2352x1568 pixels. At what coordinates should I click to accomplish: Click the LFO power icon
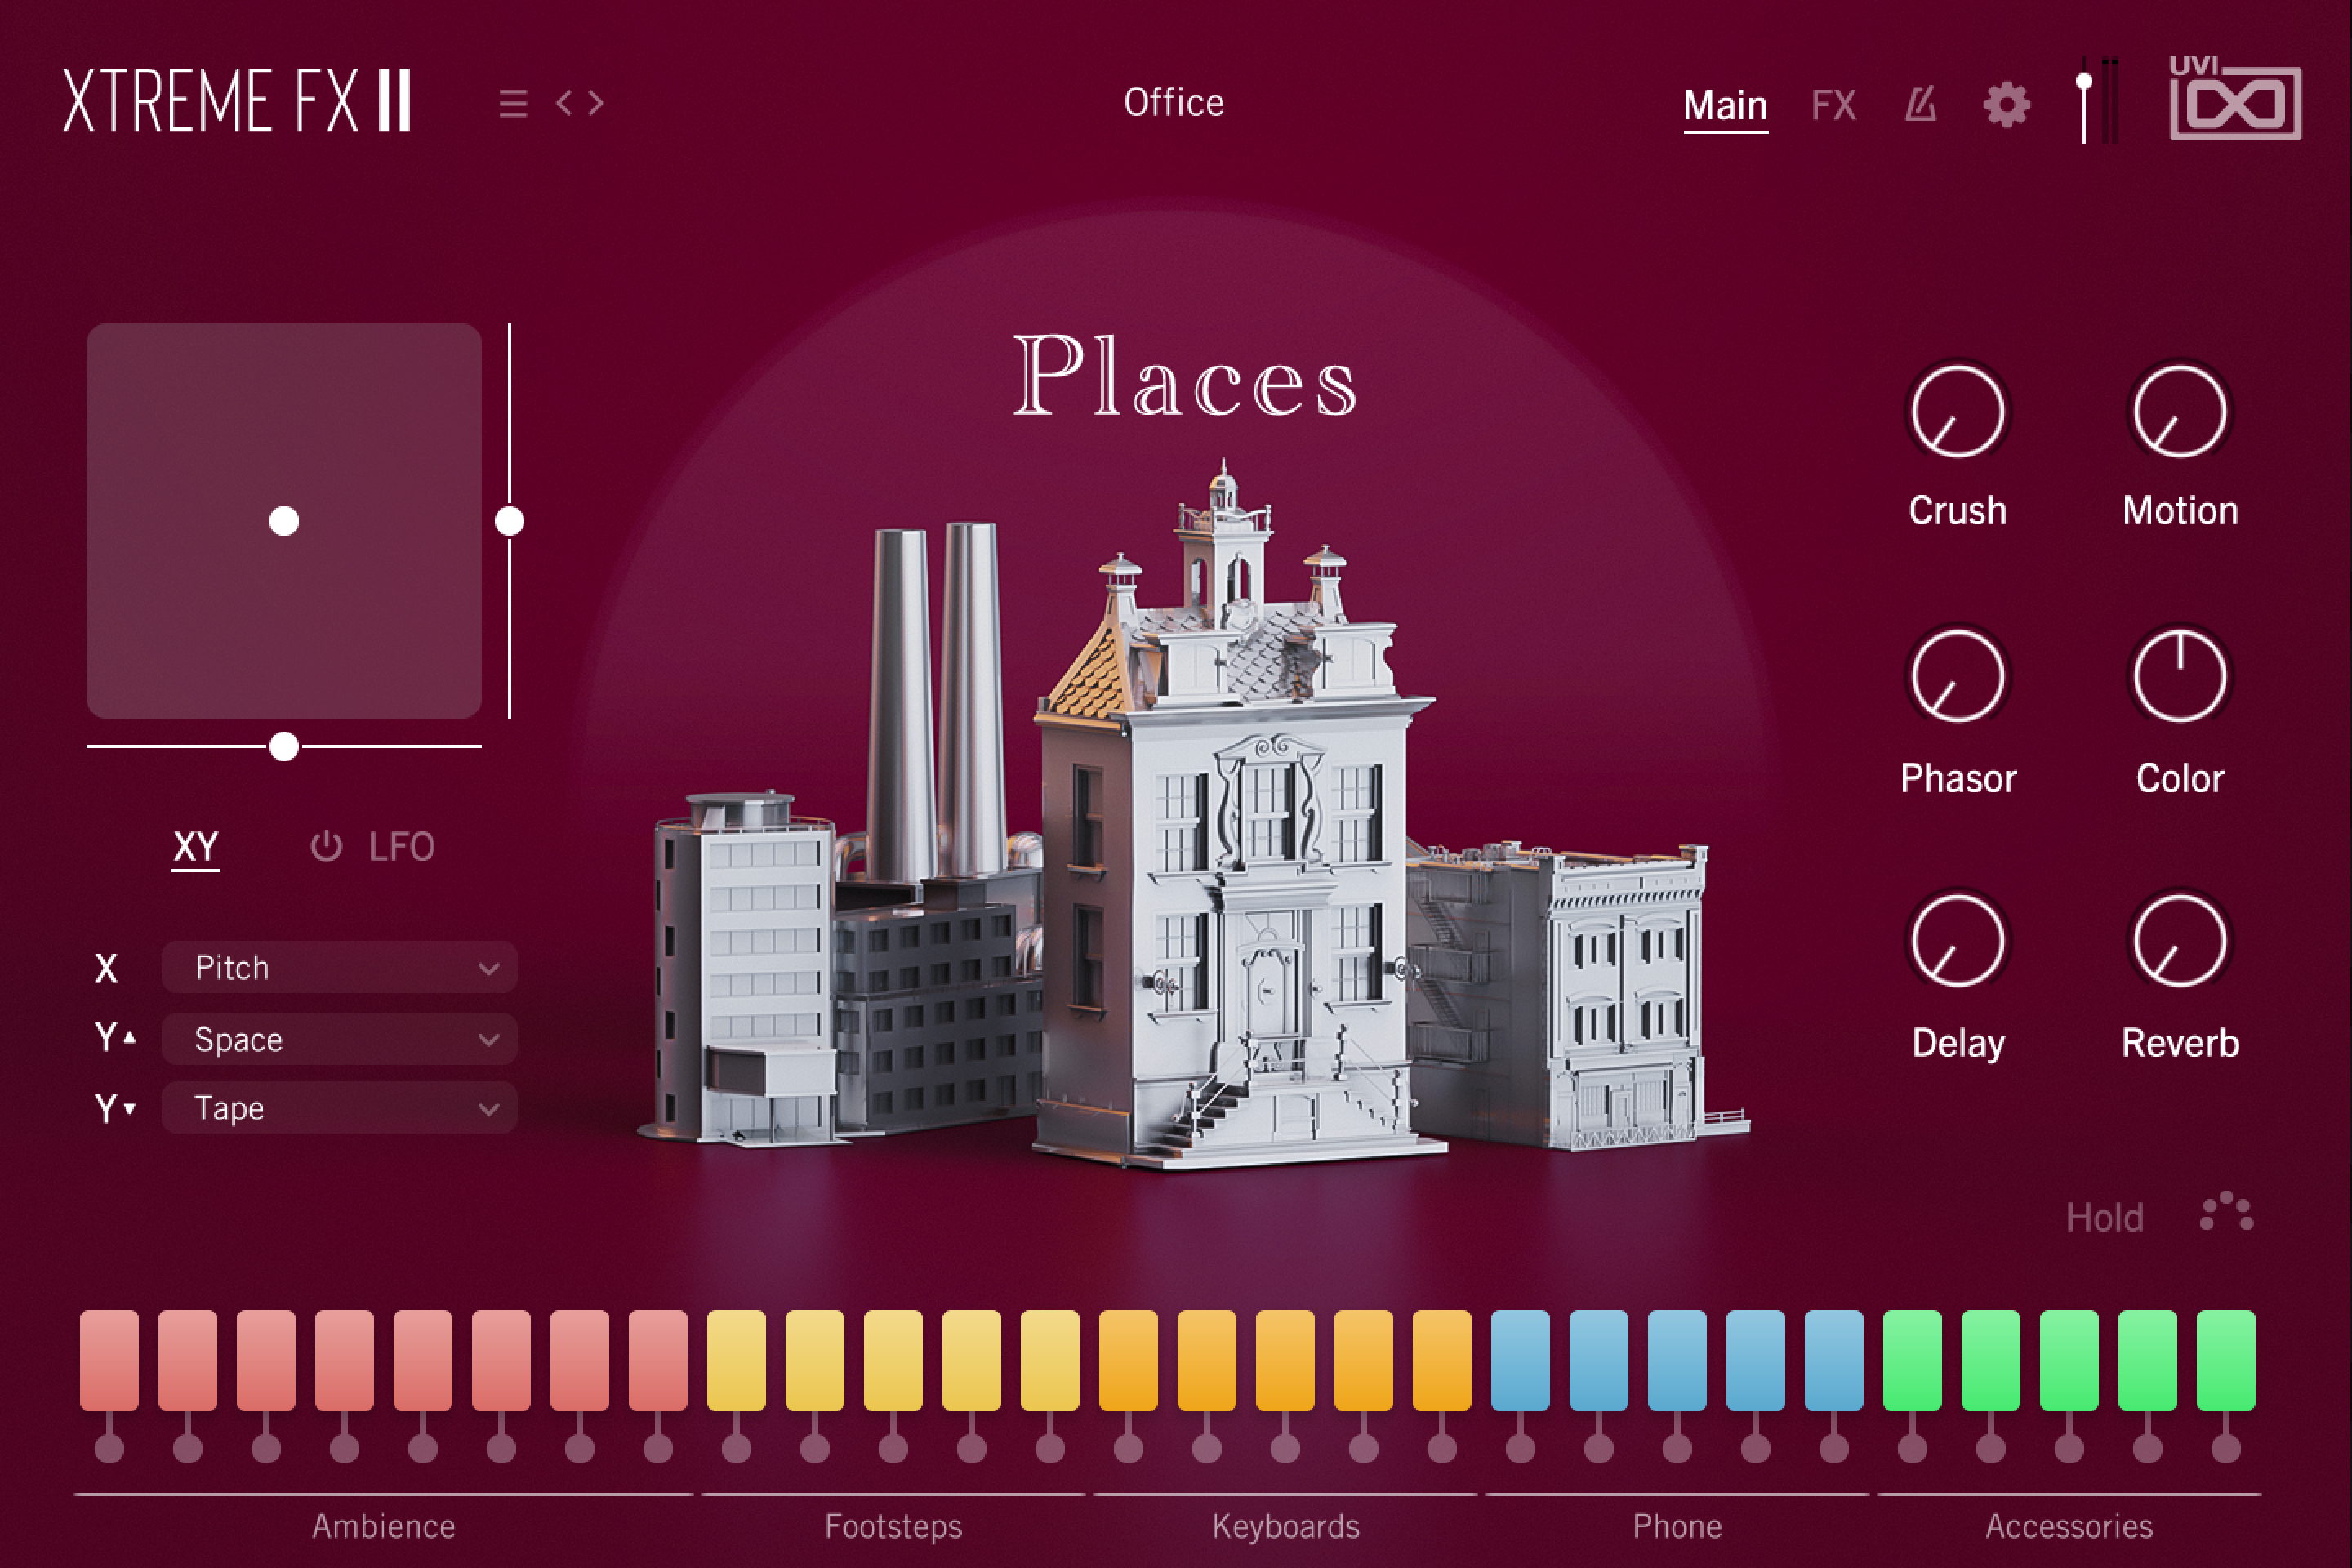tap(326, 846)
